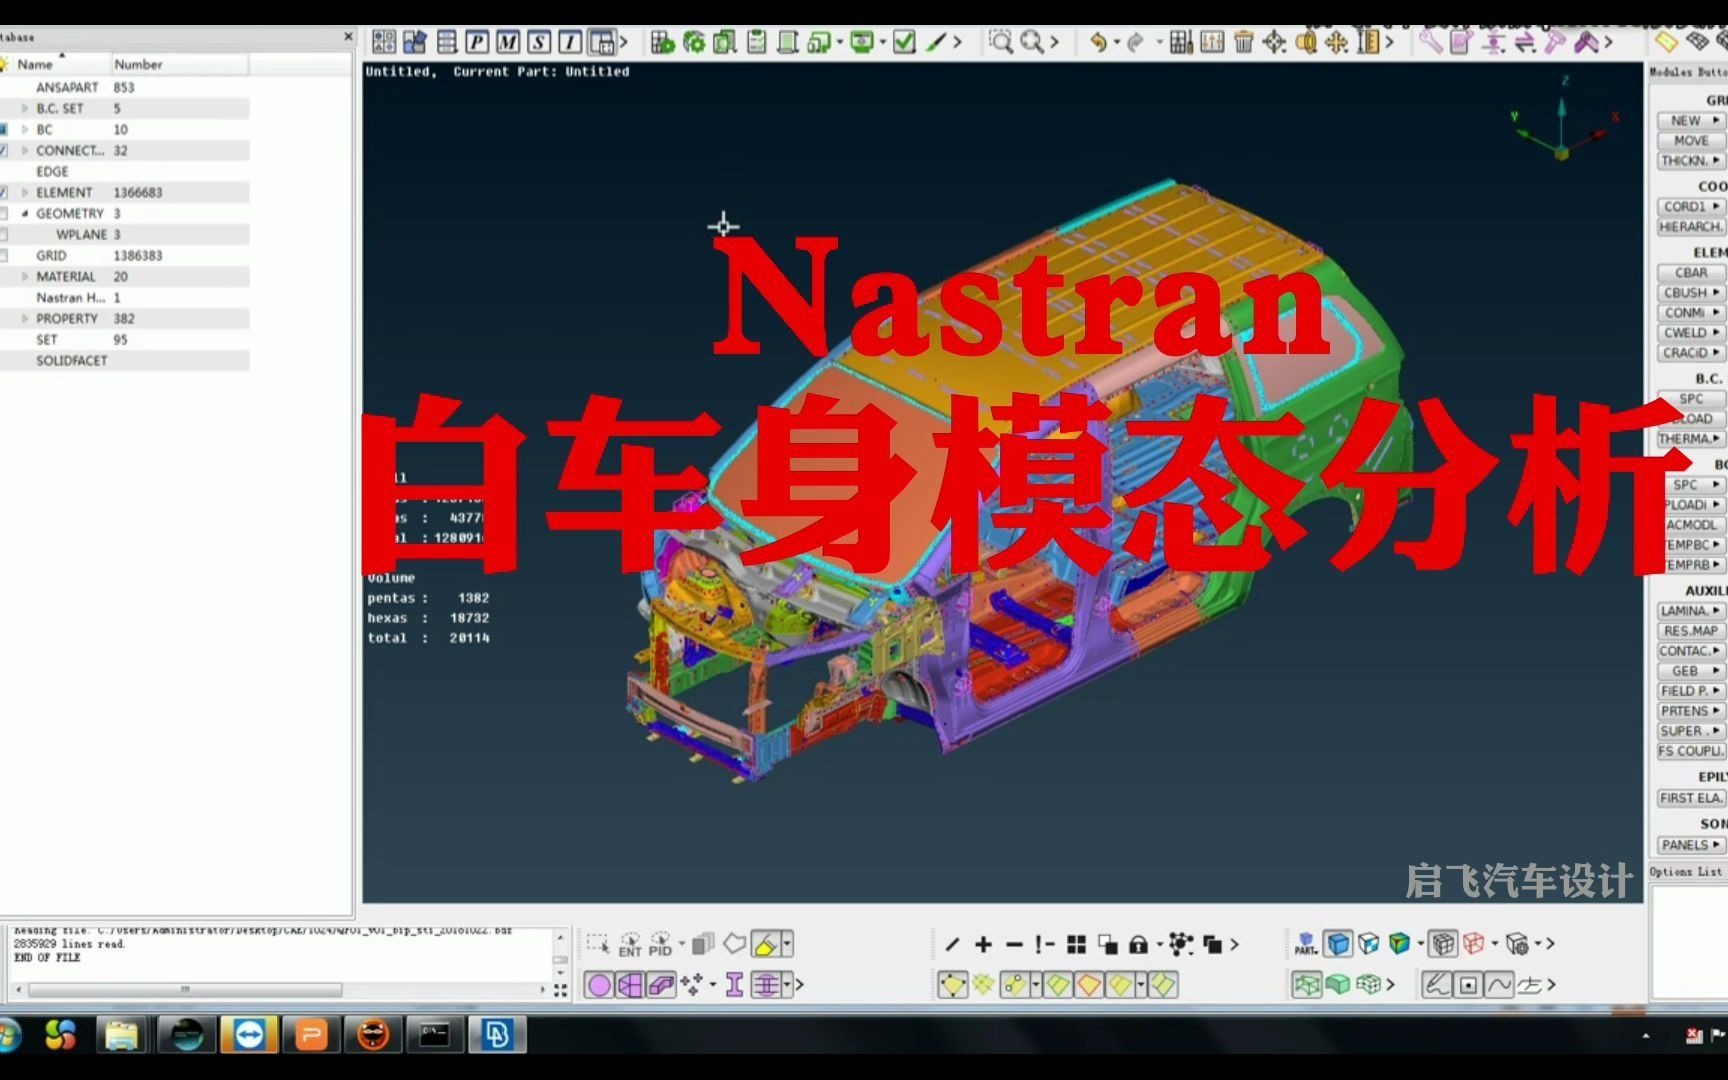Select the PID selection mode icon
Viewport: 1728px width, 1080px height.
tap(660, 942)
